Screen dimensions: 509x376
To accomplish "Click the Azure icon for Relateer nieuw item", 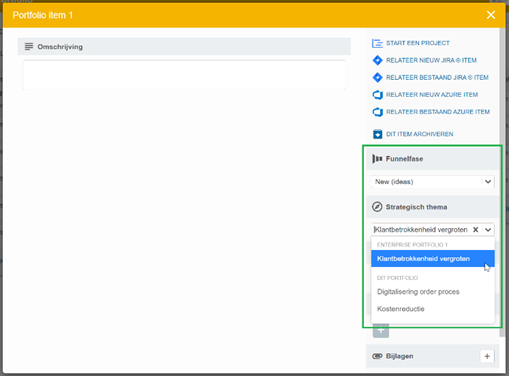I will coord(377,95).
